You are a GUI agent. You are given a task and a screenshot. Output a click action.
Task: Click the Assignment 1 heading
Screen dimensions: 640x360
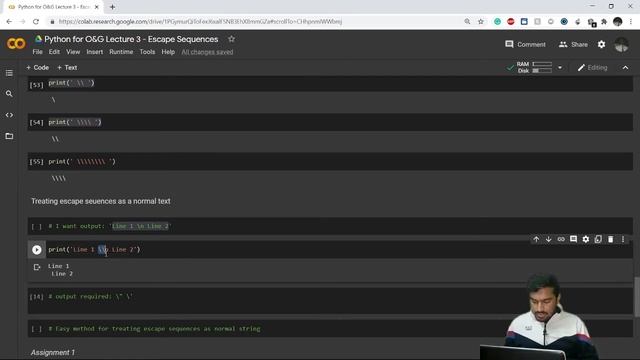click(x=53, y=352)
